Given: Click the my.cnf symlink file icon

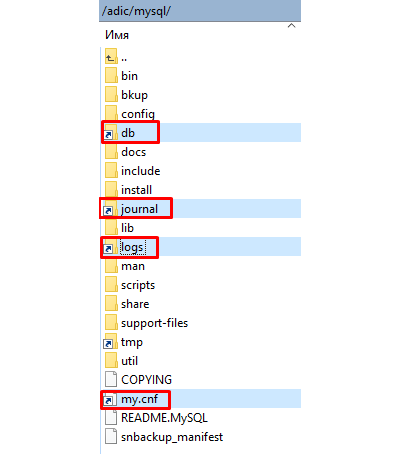Looking at the screenshot, I should pyautogui.click(x=110, y=399).
